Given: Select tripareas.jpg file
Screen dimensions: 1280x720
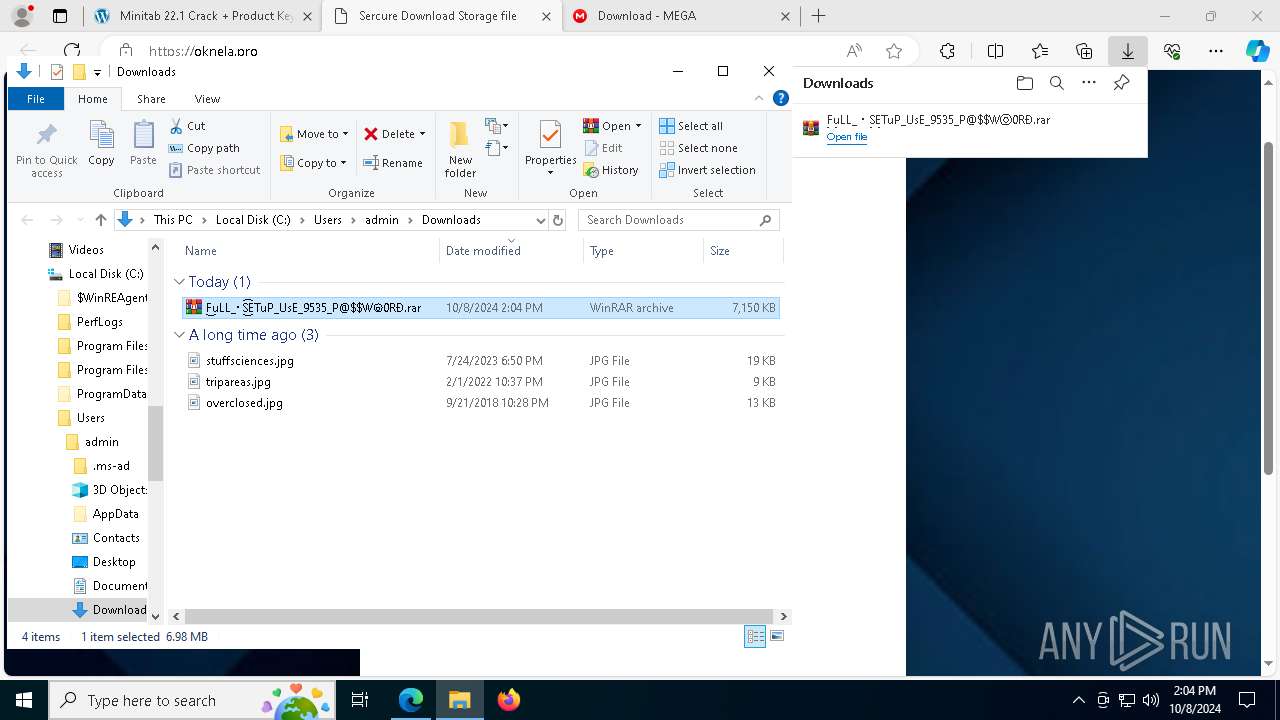Looking at the screenshot, I should point(238,382).
